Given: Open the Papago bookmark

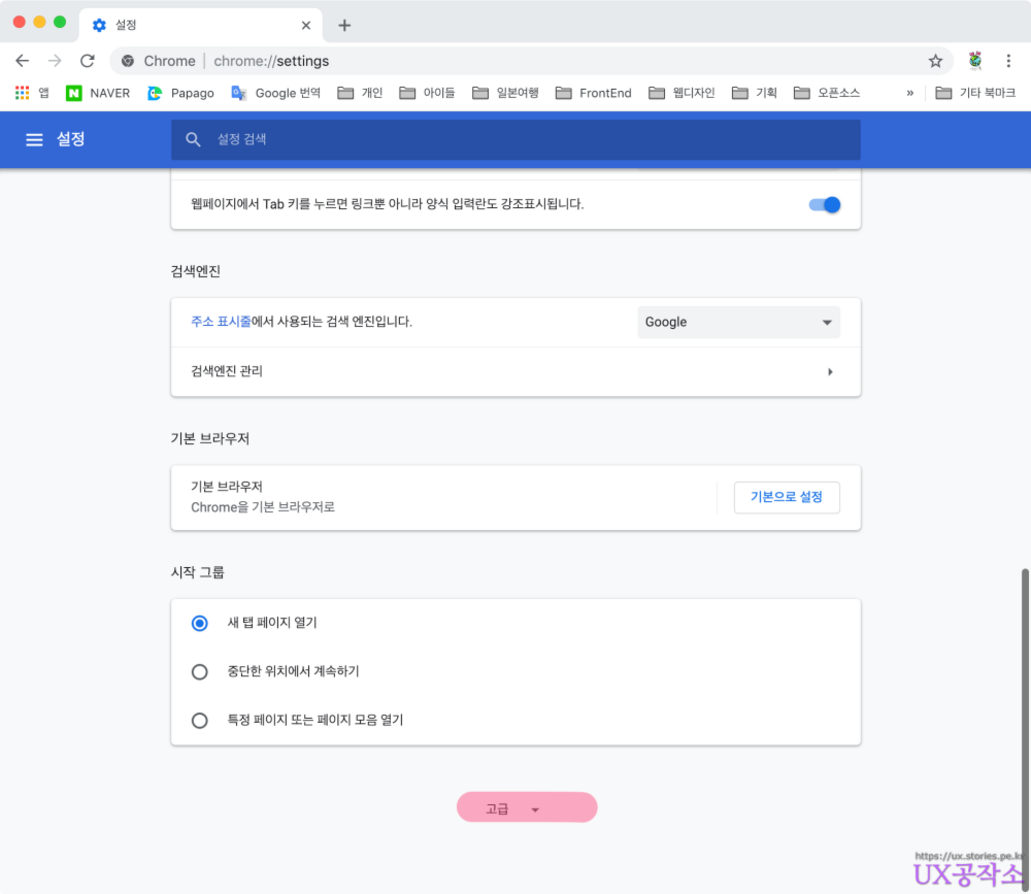Looking at the screenshot, I should pos(181,93).
